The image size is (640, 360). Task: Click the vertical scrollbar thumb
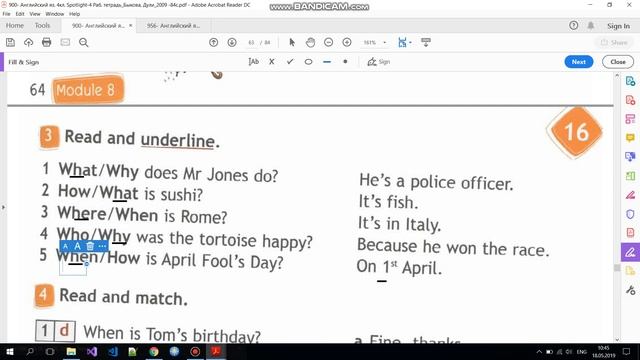tap(617, 268)
